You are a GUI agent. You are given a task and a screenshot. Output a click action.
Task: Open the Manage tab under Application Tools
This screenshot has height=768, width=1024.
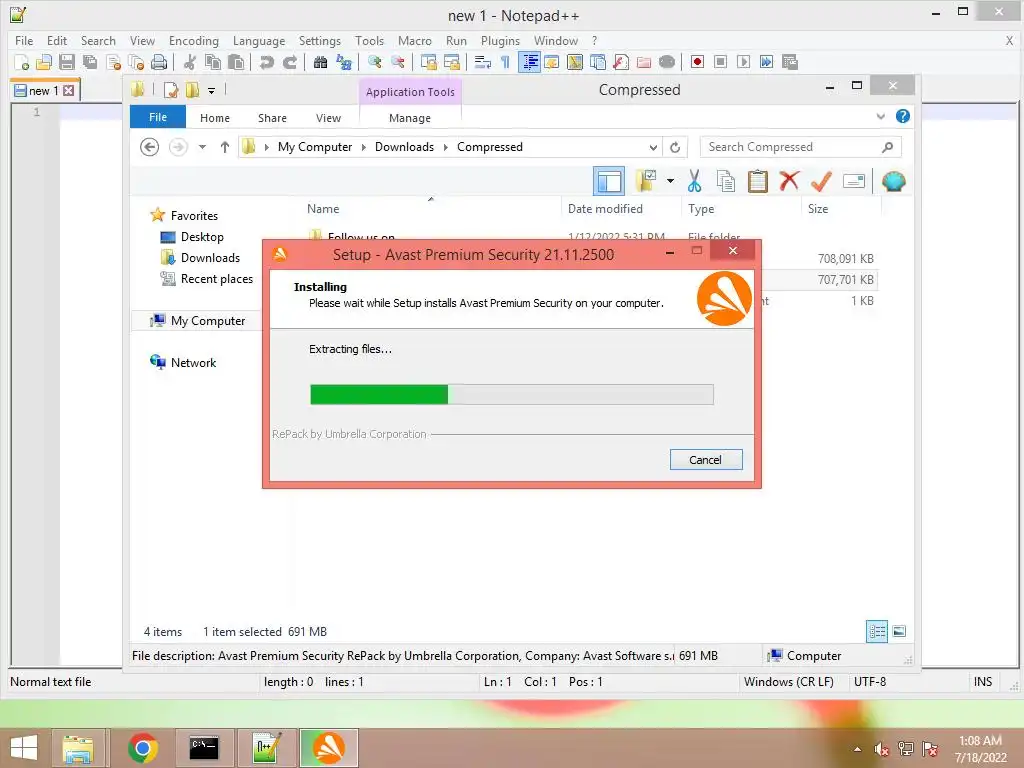[x=409, y=118]
